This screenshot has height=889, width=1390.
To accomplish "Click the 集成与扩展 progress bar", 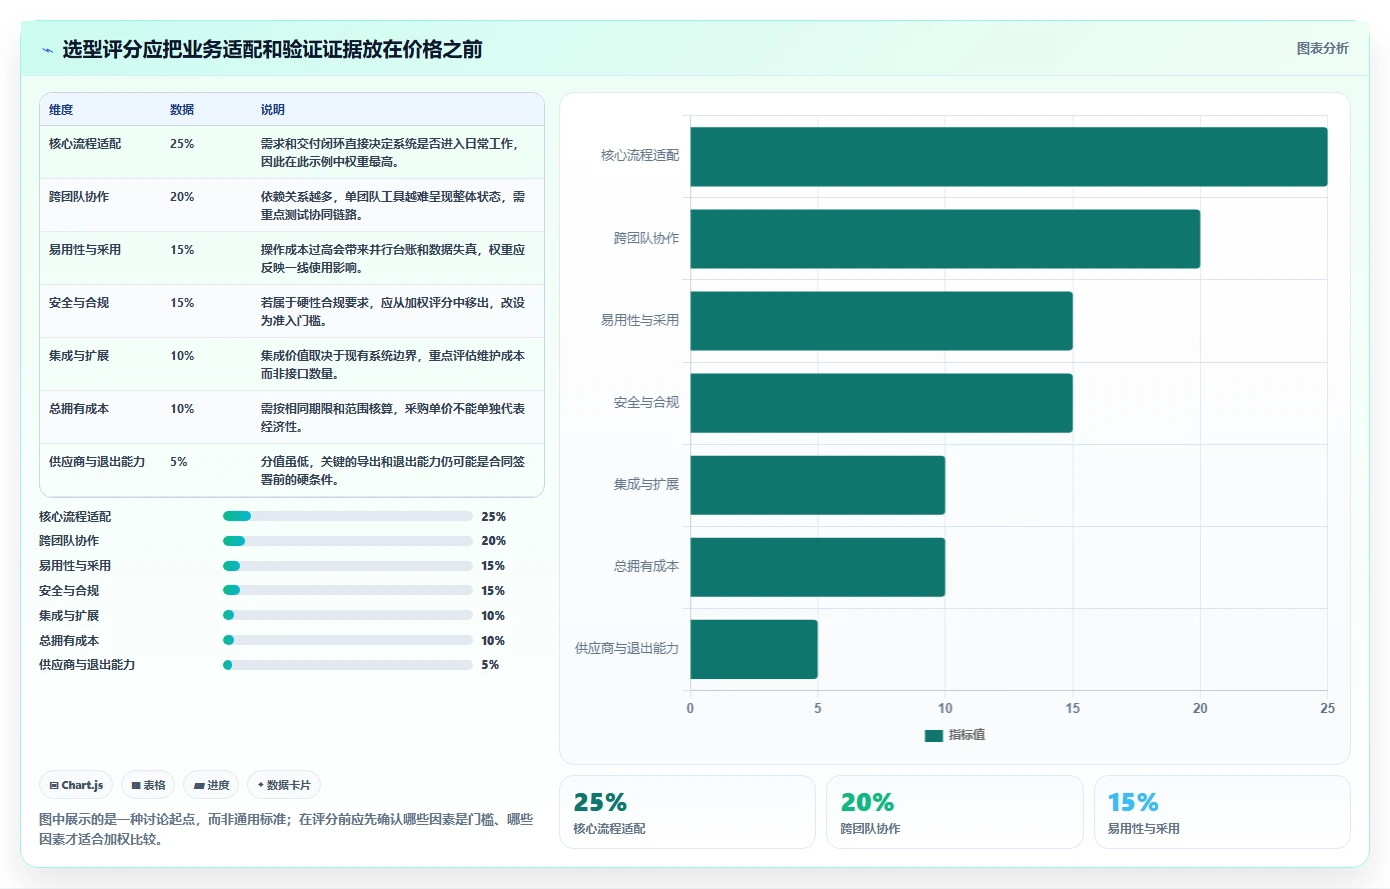I will (x=347, y=615).
